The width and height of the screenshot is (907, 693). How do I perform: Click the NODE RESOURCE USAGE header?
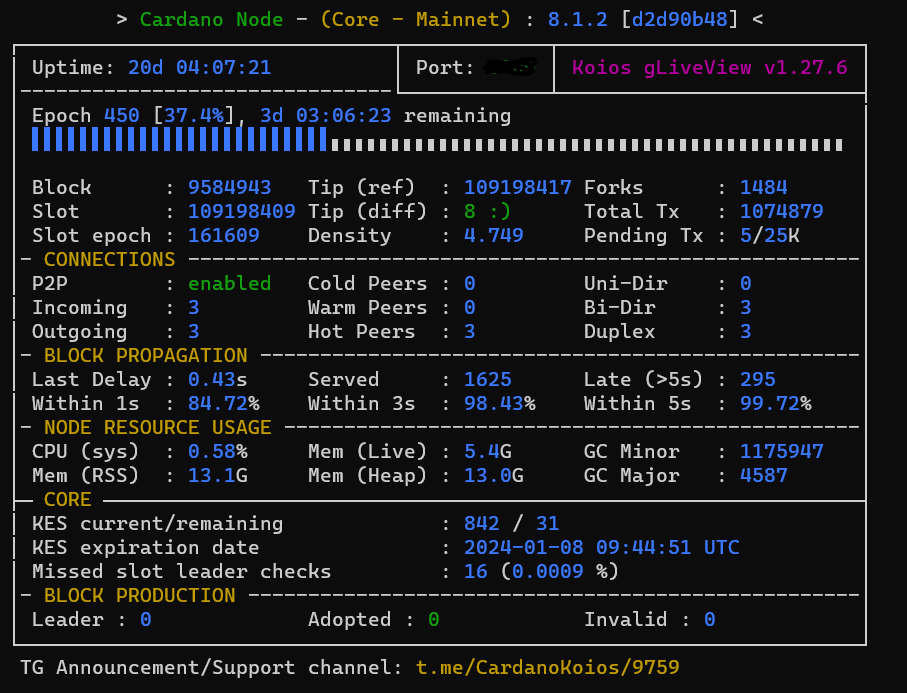coord(157,427)
